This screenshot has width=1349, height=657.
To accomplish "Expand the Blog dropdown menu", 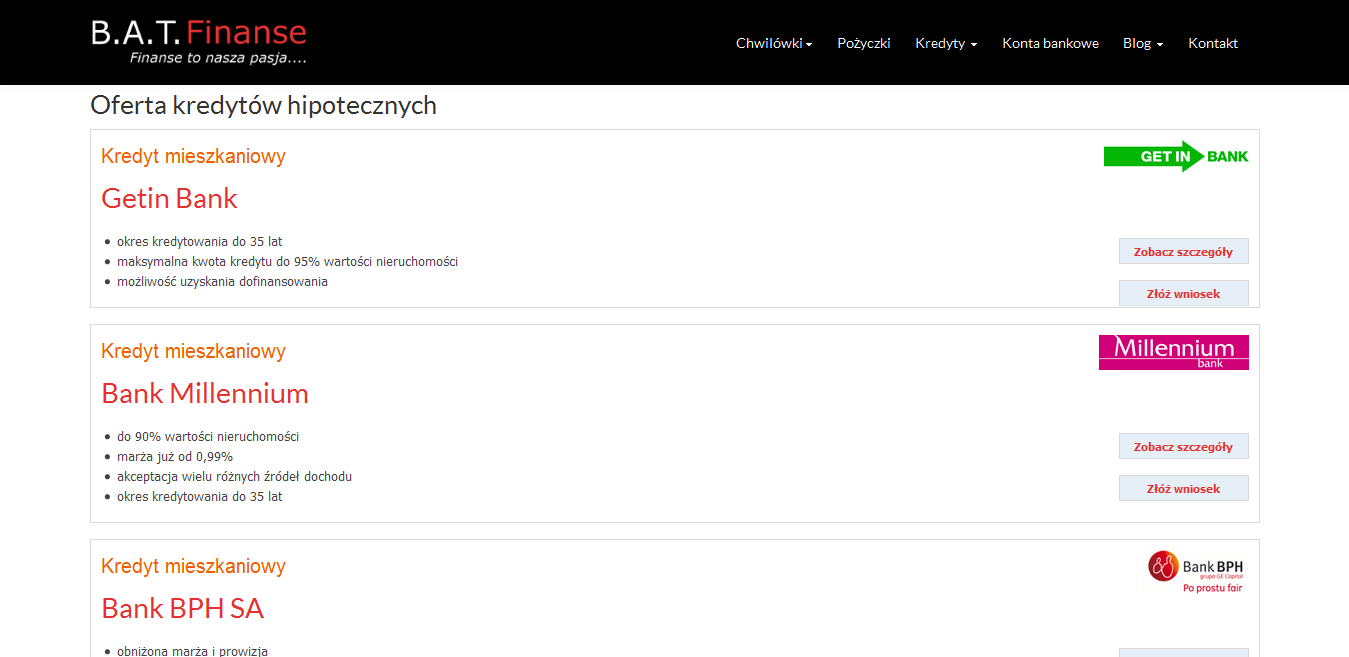I will click(1142, 43).
